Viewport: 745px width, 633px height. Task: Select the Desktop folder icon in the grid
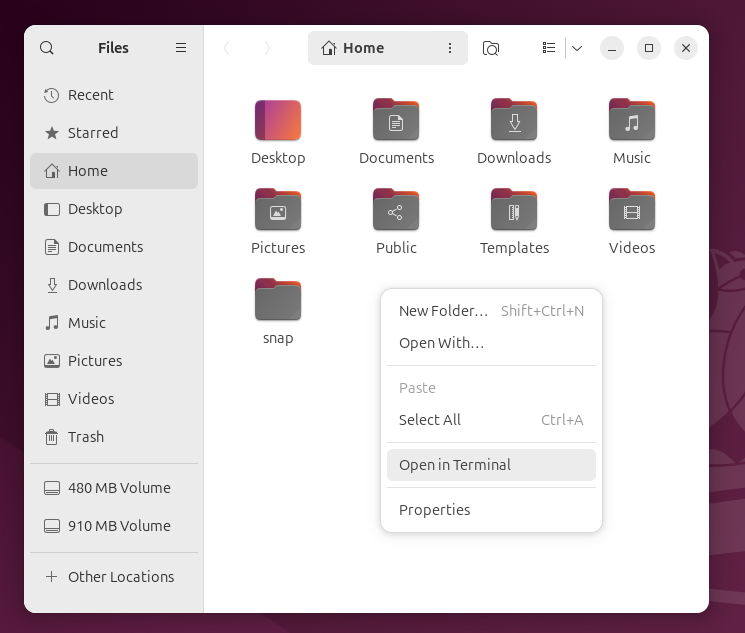(x=278, y=120)
